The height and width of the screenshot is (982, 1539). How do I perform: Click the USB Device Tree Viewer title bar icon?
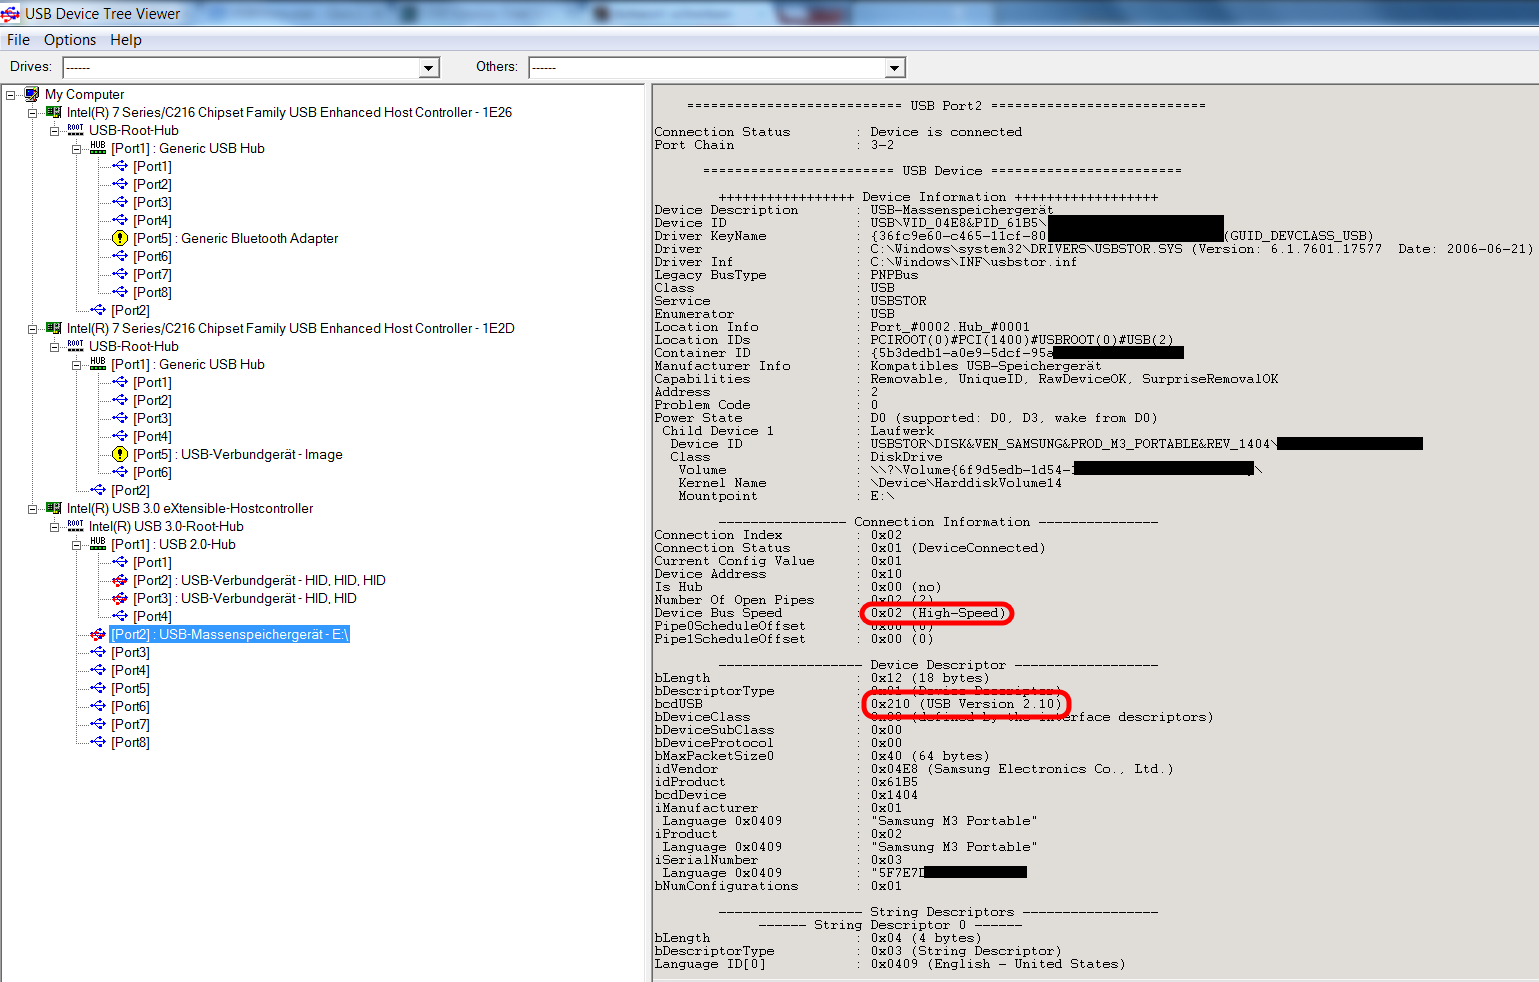[x=10, y=14]
